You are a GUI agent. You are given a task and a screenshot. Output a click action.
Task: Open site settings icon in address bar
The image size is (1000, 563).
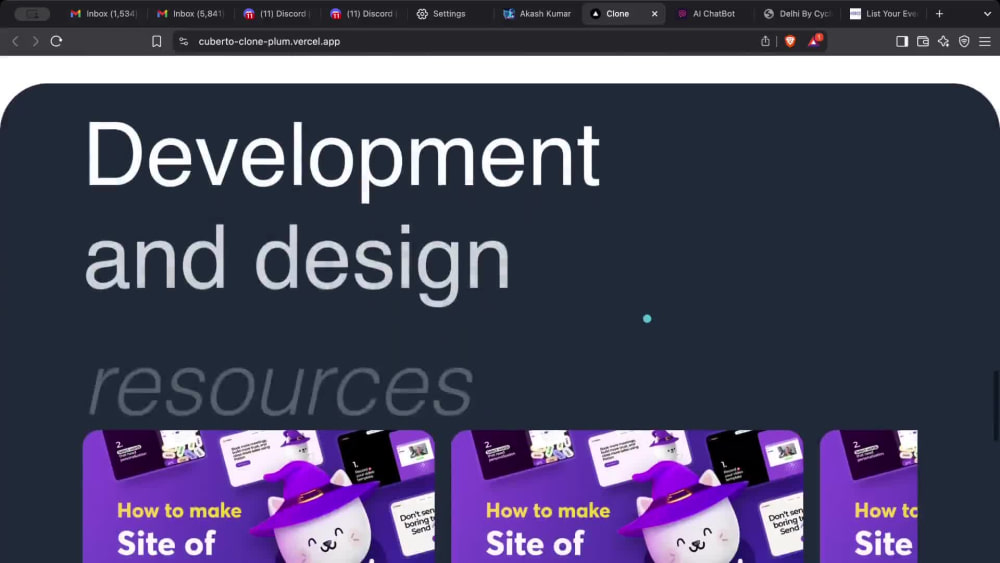click(184, 41)
